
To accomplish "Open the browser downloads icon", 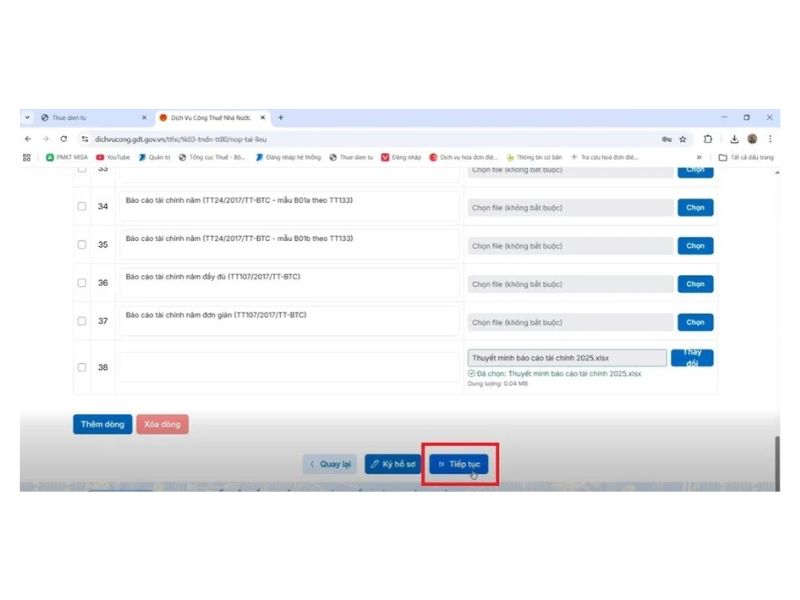I will (734, 139).
